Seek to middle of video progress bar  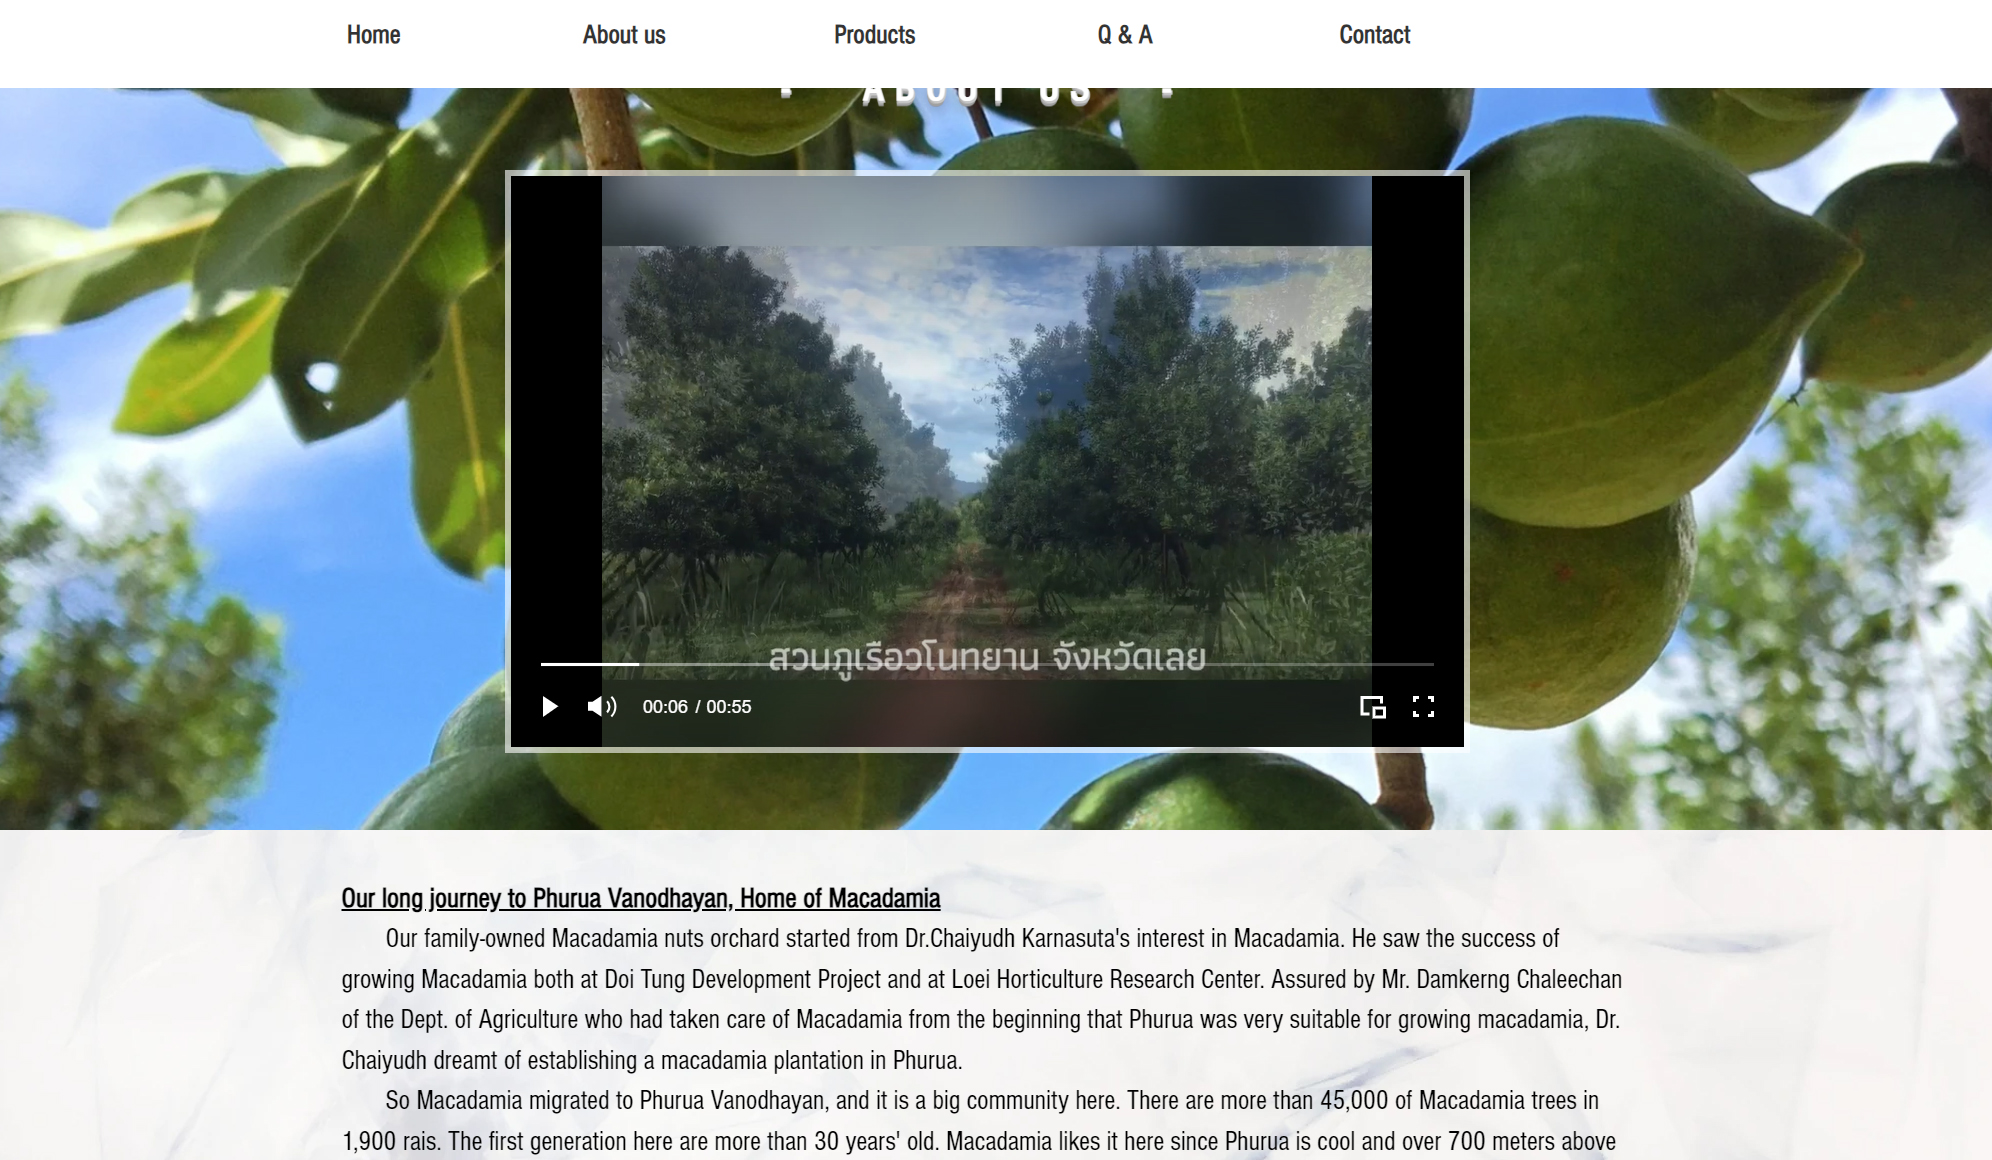987,664
